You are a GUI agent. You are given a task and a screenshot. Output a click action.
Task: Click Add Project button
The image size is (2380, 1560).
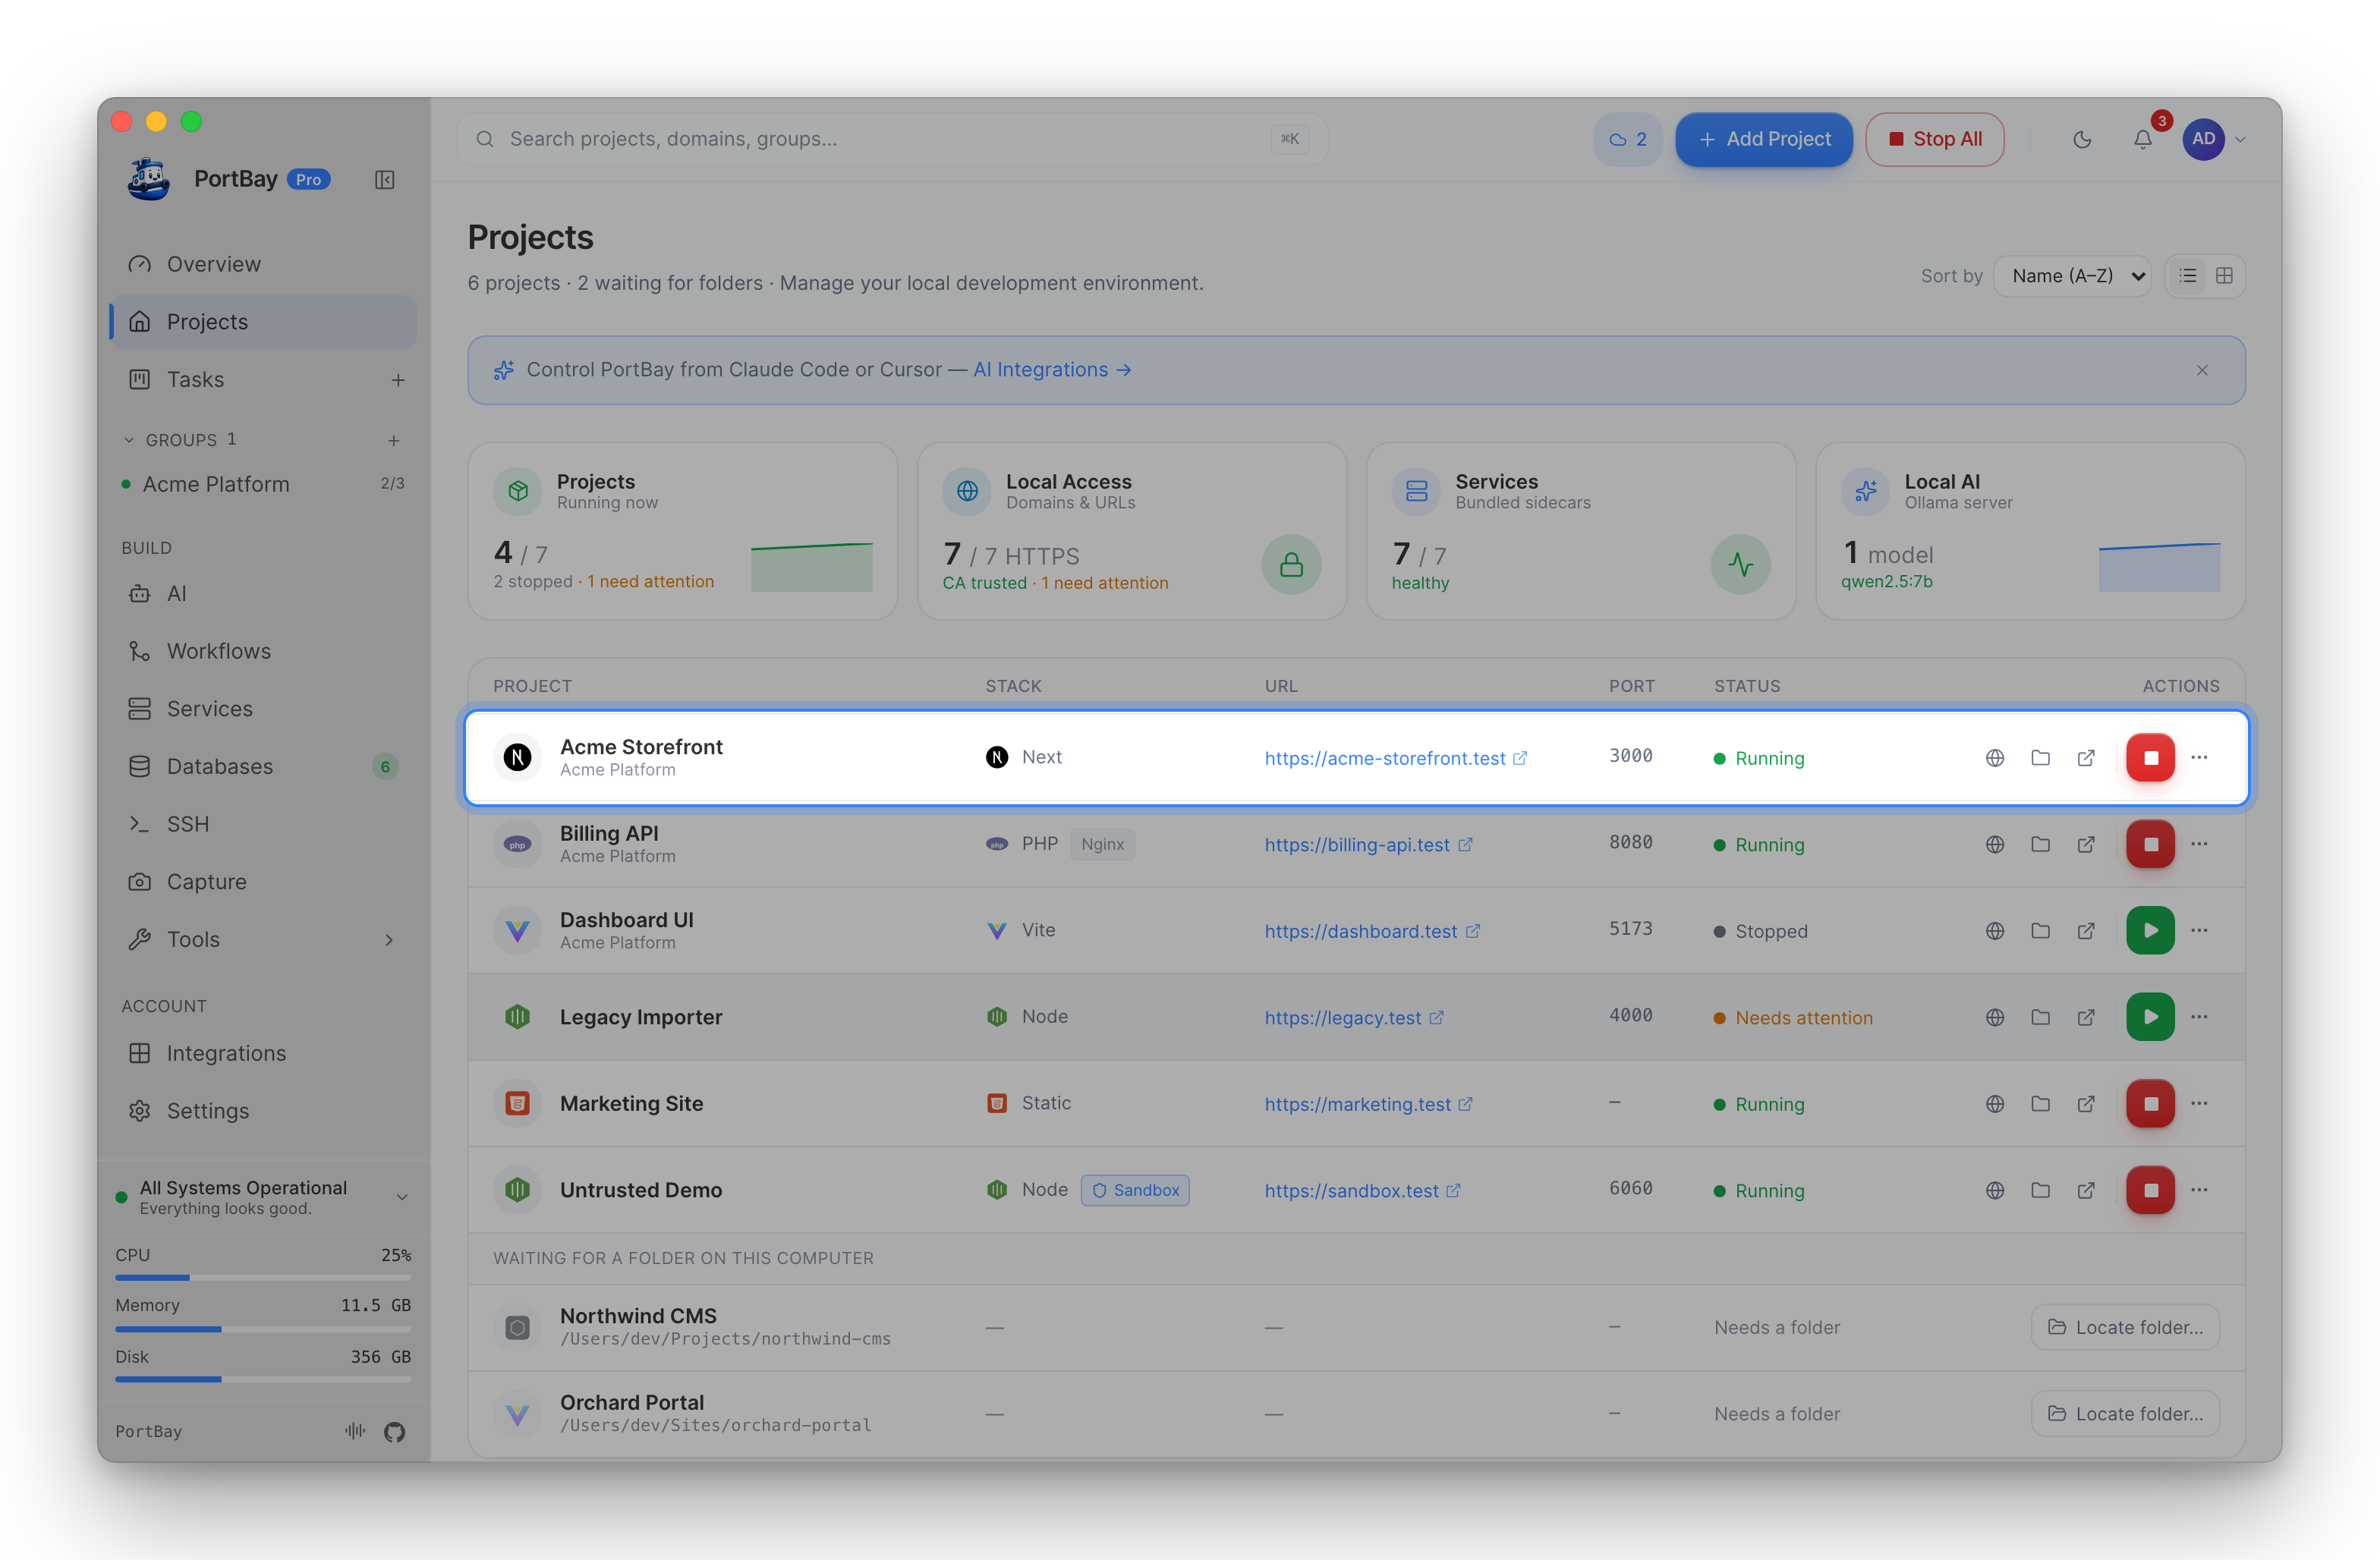(1764, 139)
